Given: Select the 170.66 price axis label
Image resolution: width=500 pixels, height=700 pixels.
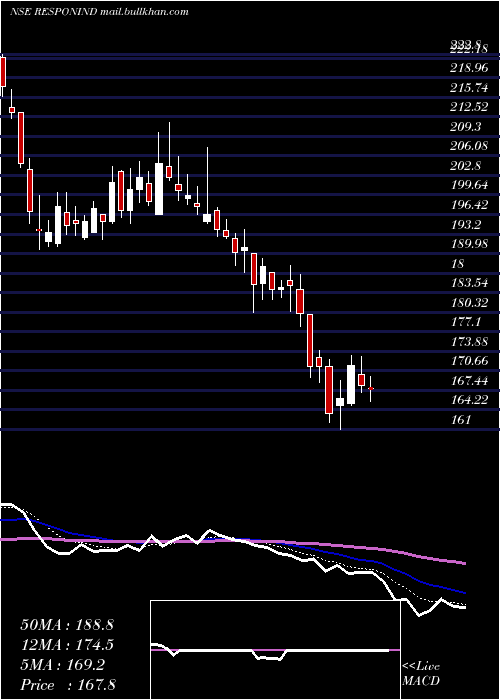Looking at the screenshot, I should [x=469, y=361].
